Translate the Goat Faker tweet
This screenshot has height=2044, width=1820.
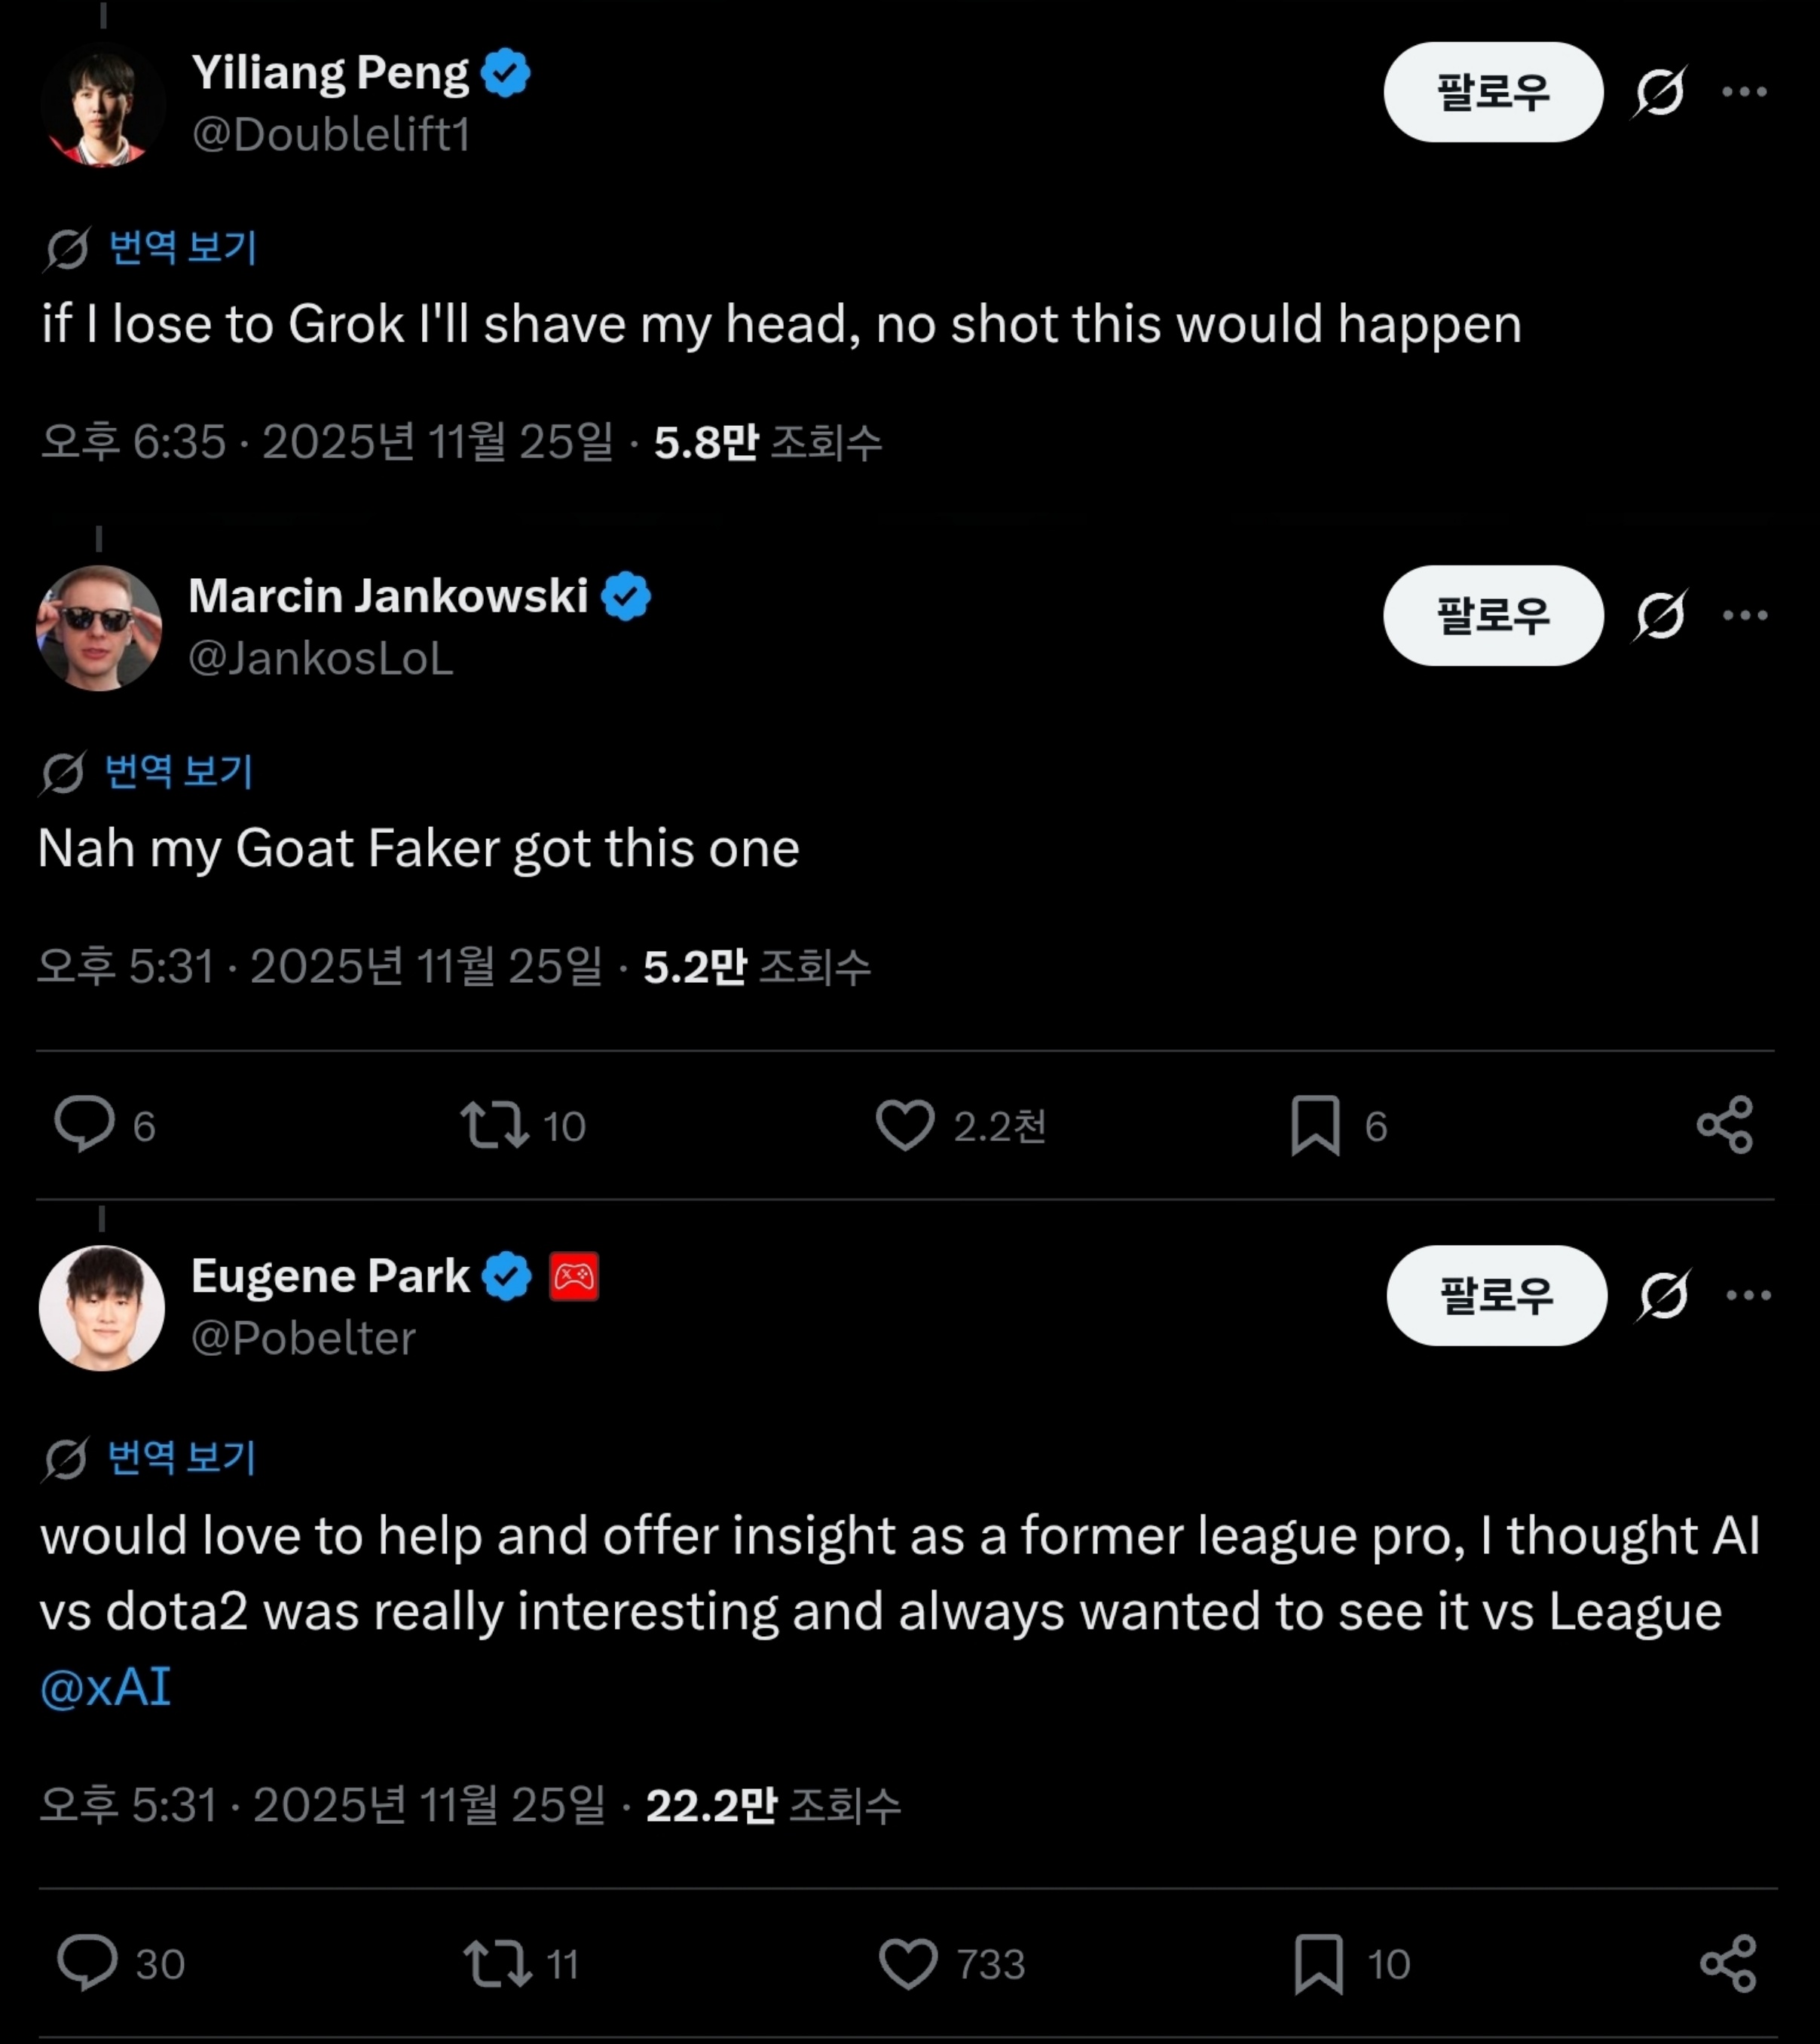[179, 772]
